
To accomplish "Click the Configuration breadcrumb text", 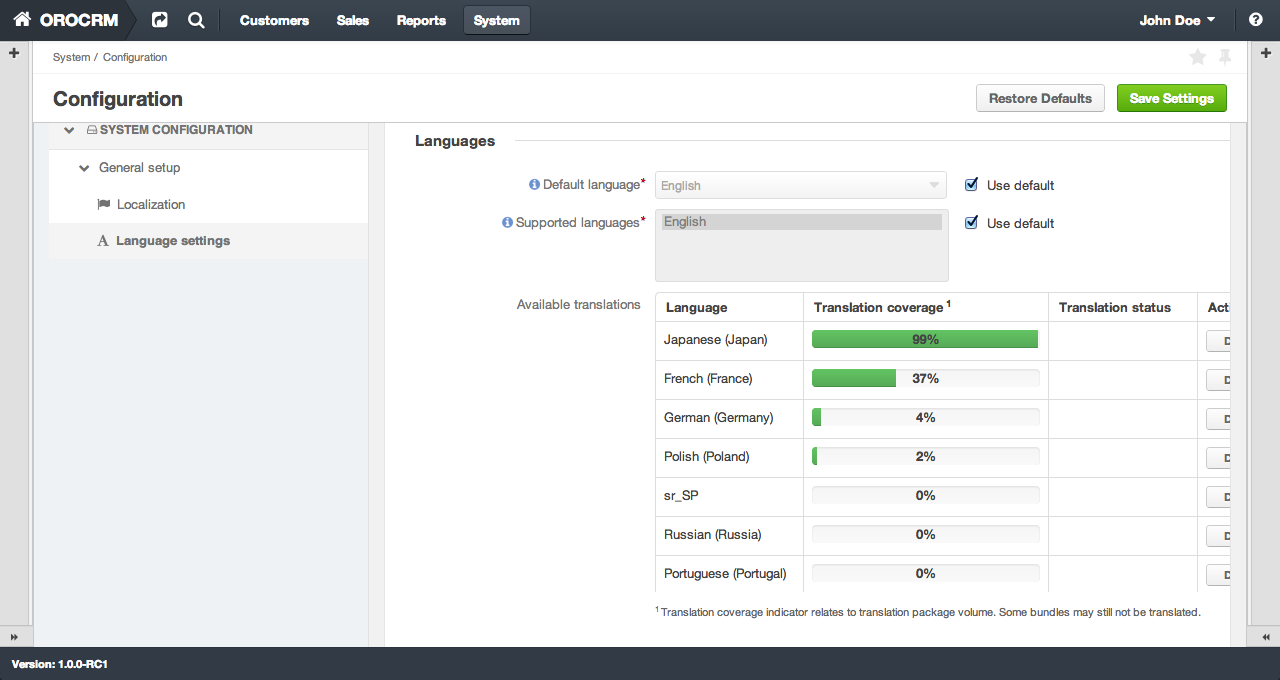I will [135, 57].
